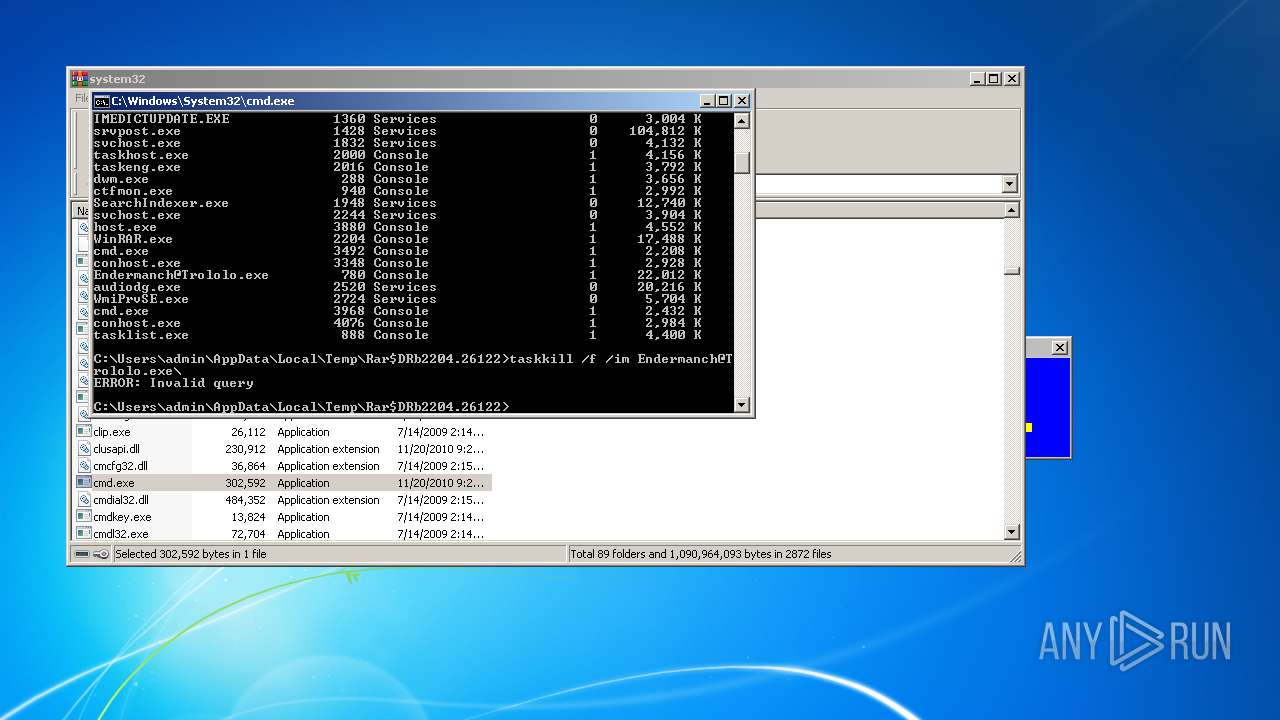Click the Application type cell of clip.exe

pos(303,432)
